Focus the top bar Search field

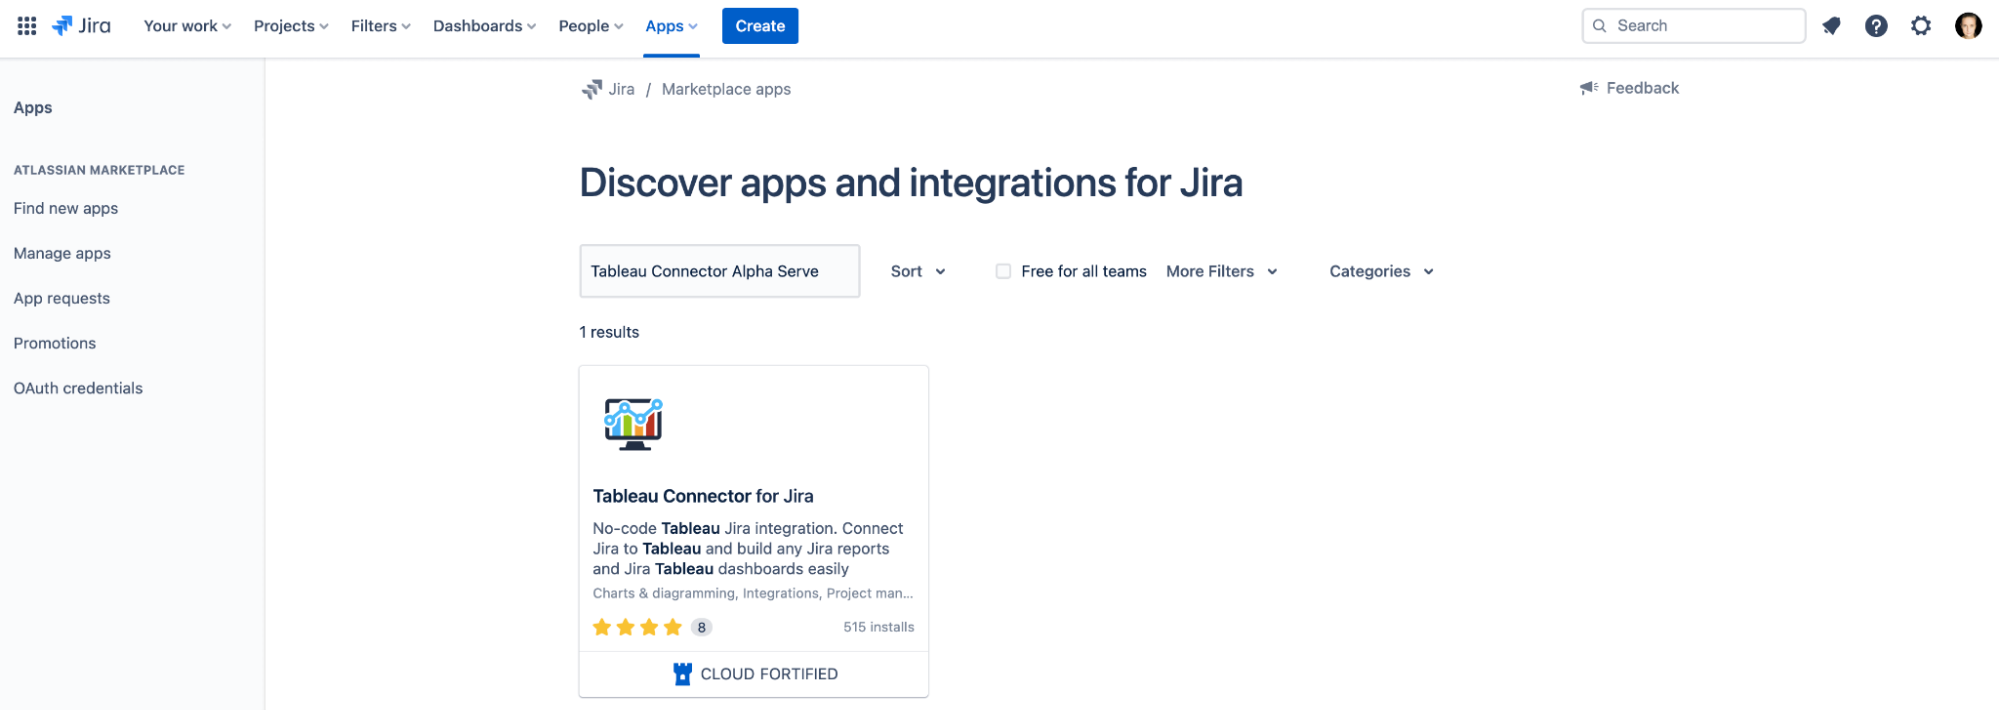pos(1693,26)
